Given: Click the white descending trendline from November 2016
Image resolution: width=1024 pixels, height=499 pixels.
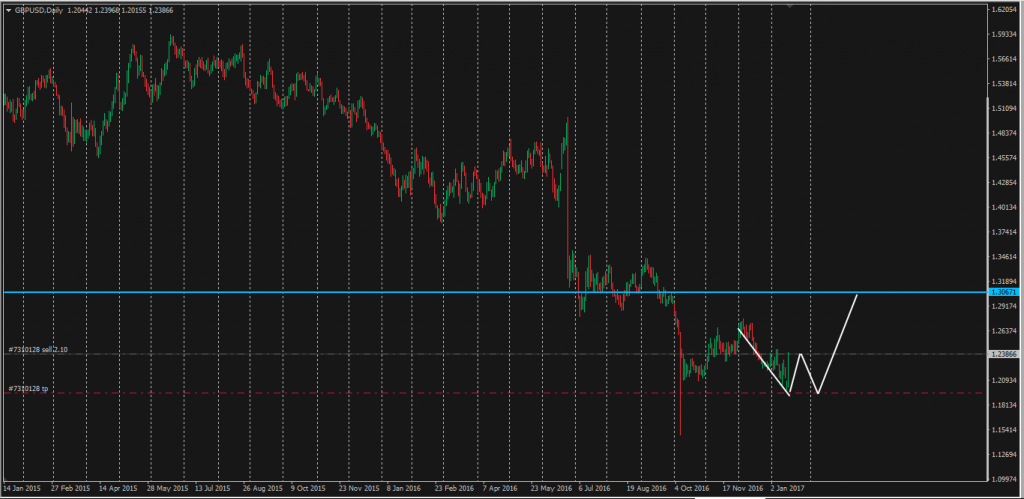Looking at the screenshot, I should 763,360.
